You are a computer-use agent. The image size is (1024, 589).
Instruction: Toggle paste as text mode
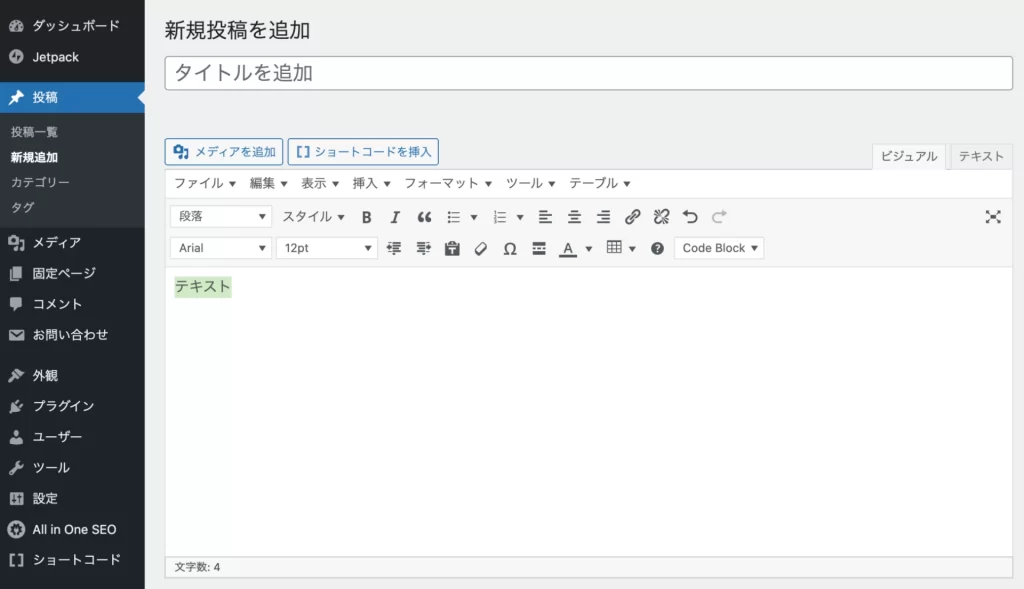pos(452,248)
